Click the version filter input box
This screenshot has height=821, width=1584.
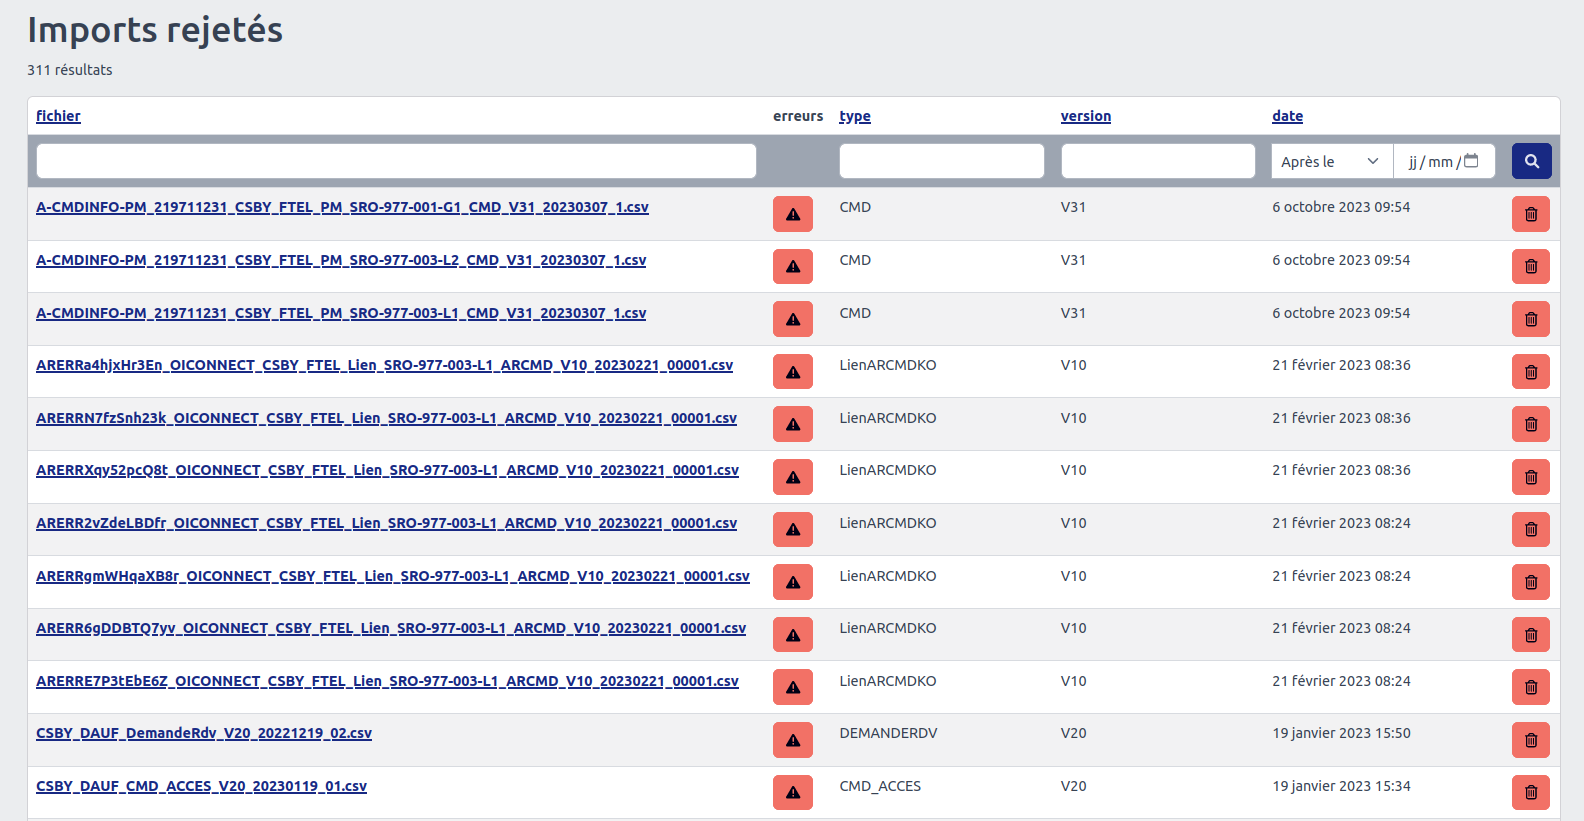coord(1157,161)
